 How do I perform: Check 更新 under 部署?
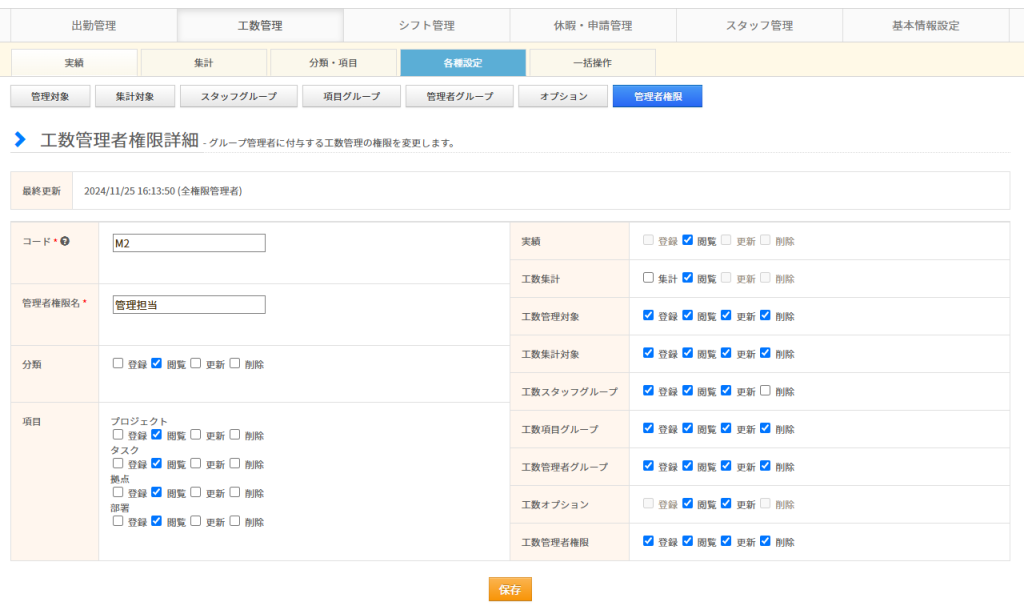[x=195, y=521]
